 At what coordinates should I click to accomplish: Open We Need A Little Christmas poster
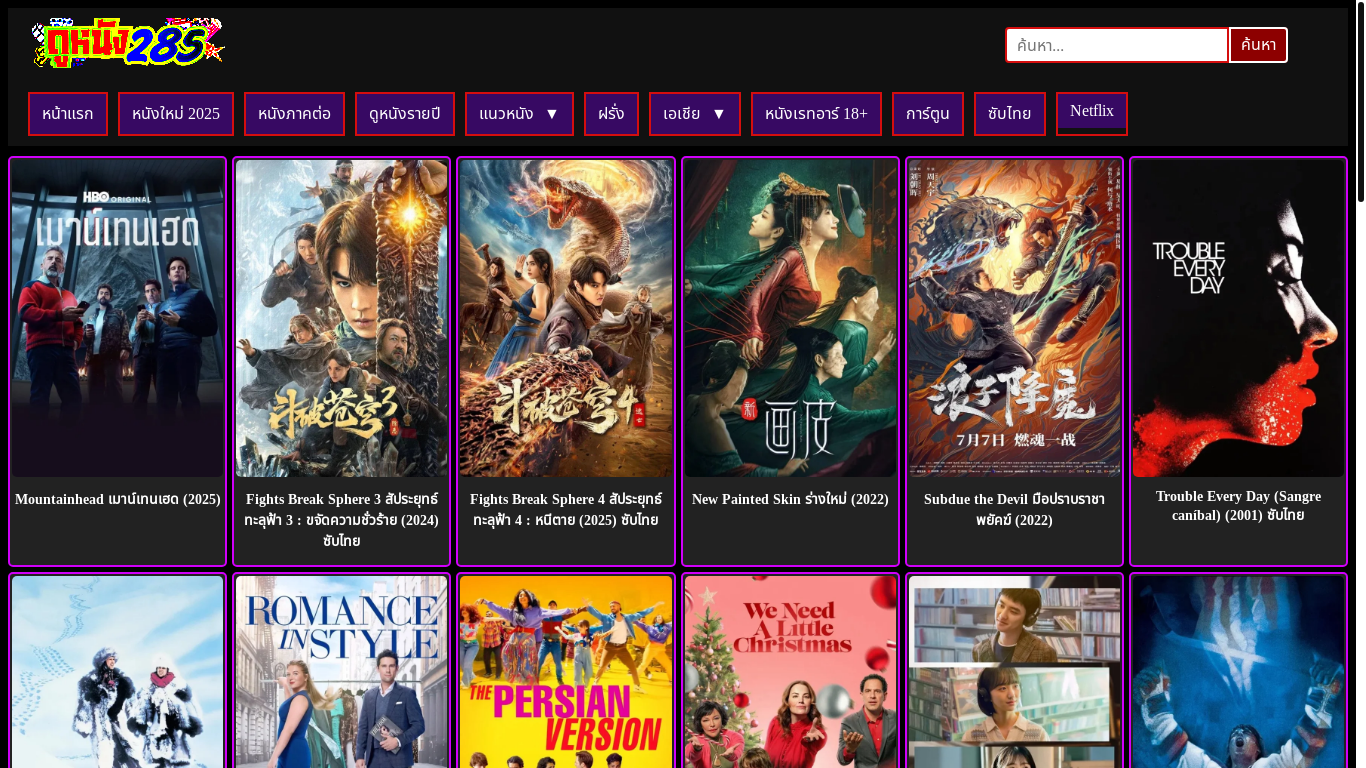[x=790, y=672]
